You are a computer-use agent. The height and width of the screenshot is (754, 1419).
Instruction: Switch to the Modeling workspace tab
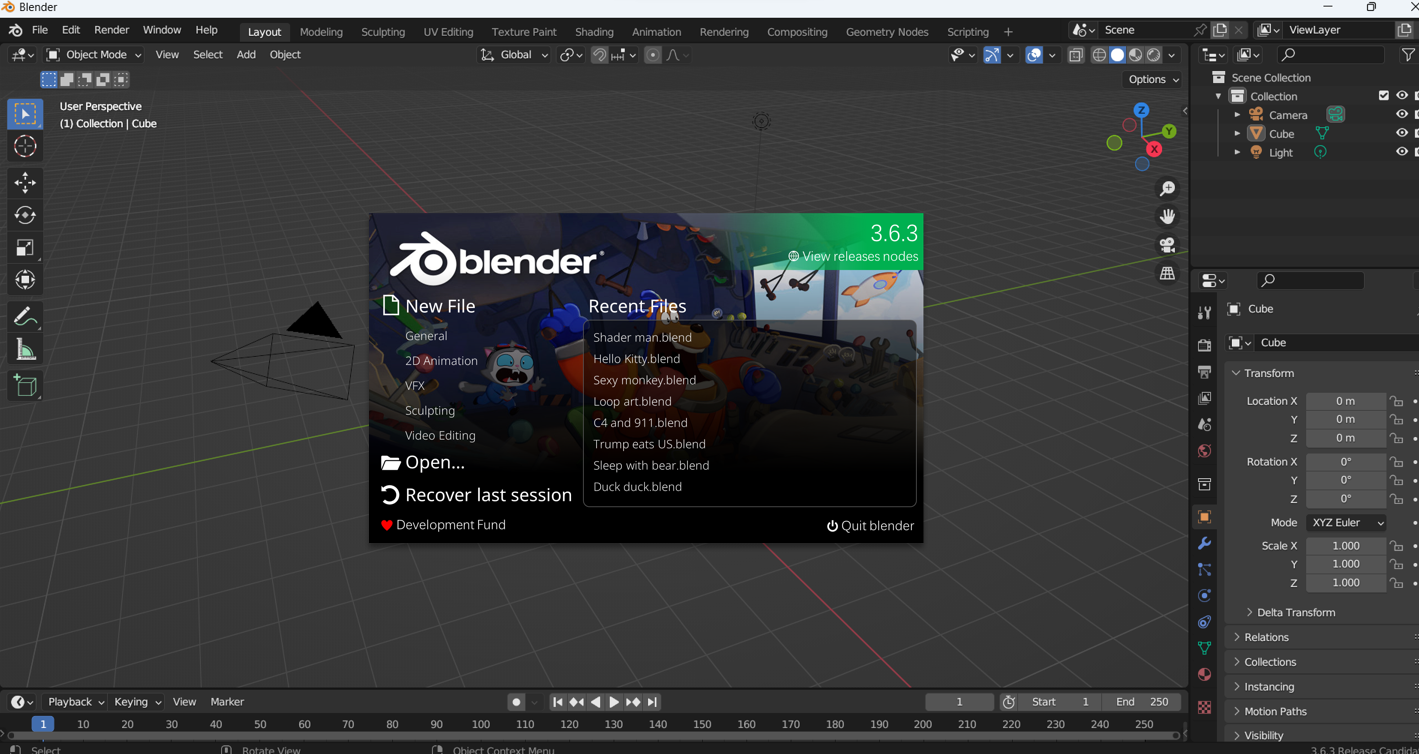click(x=321, y=32)
